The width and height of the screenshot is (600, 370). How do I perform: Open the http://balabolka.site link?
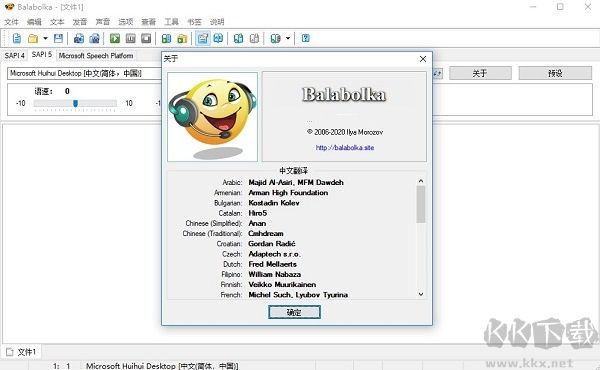[345, 148]
